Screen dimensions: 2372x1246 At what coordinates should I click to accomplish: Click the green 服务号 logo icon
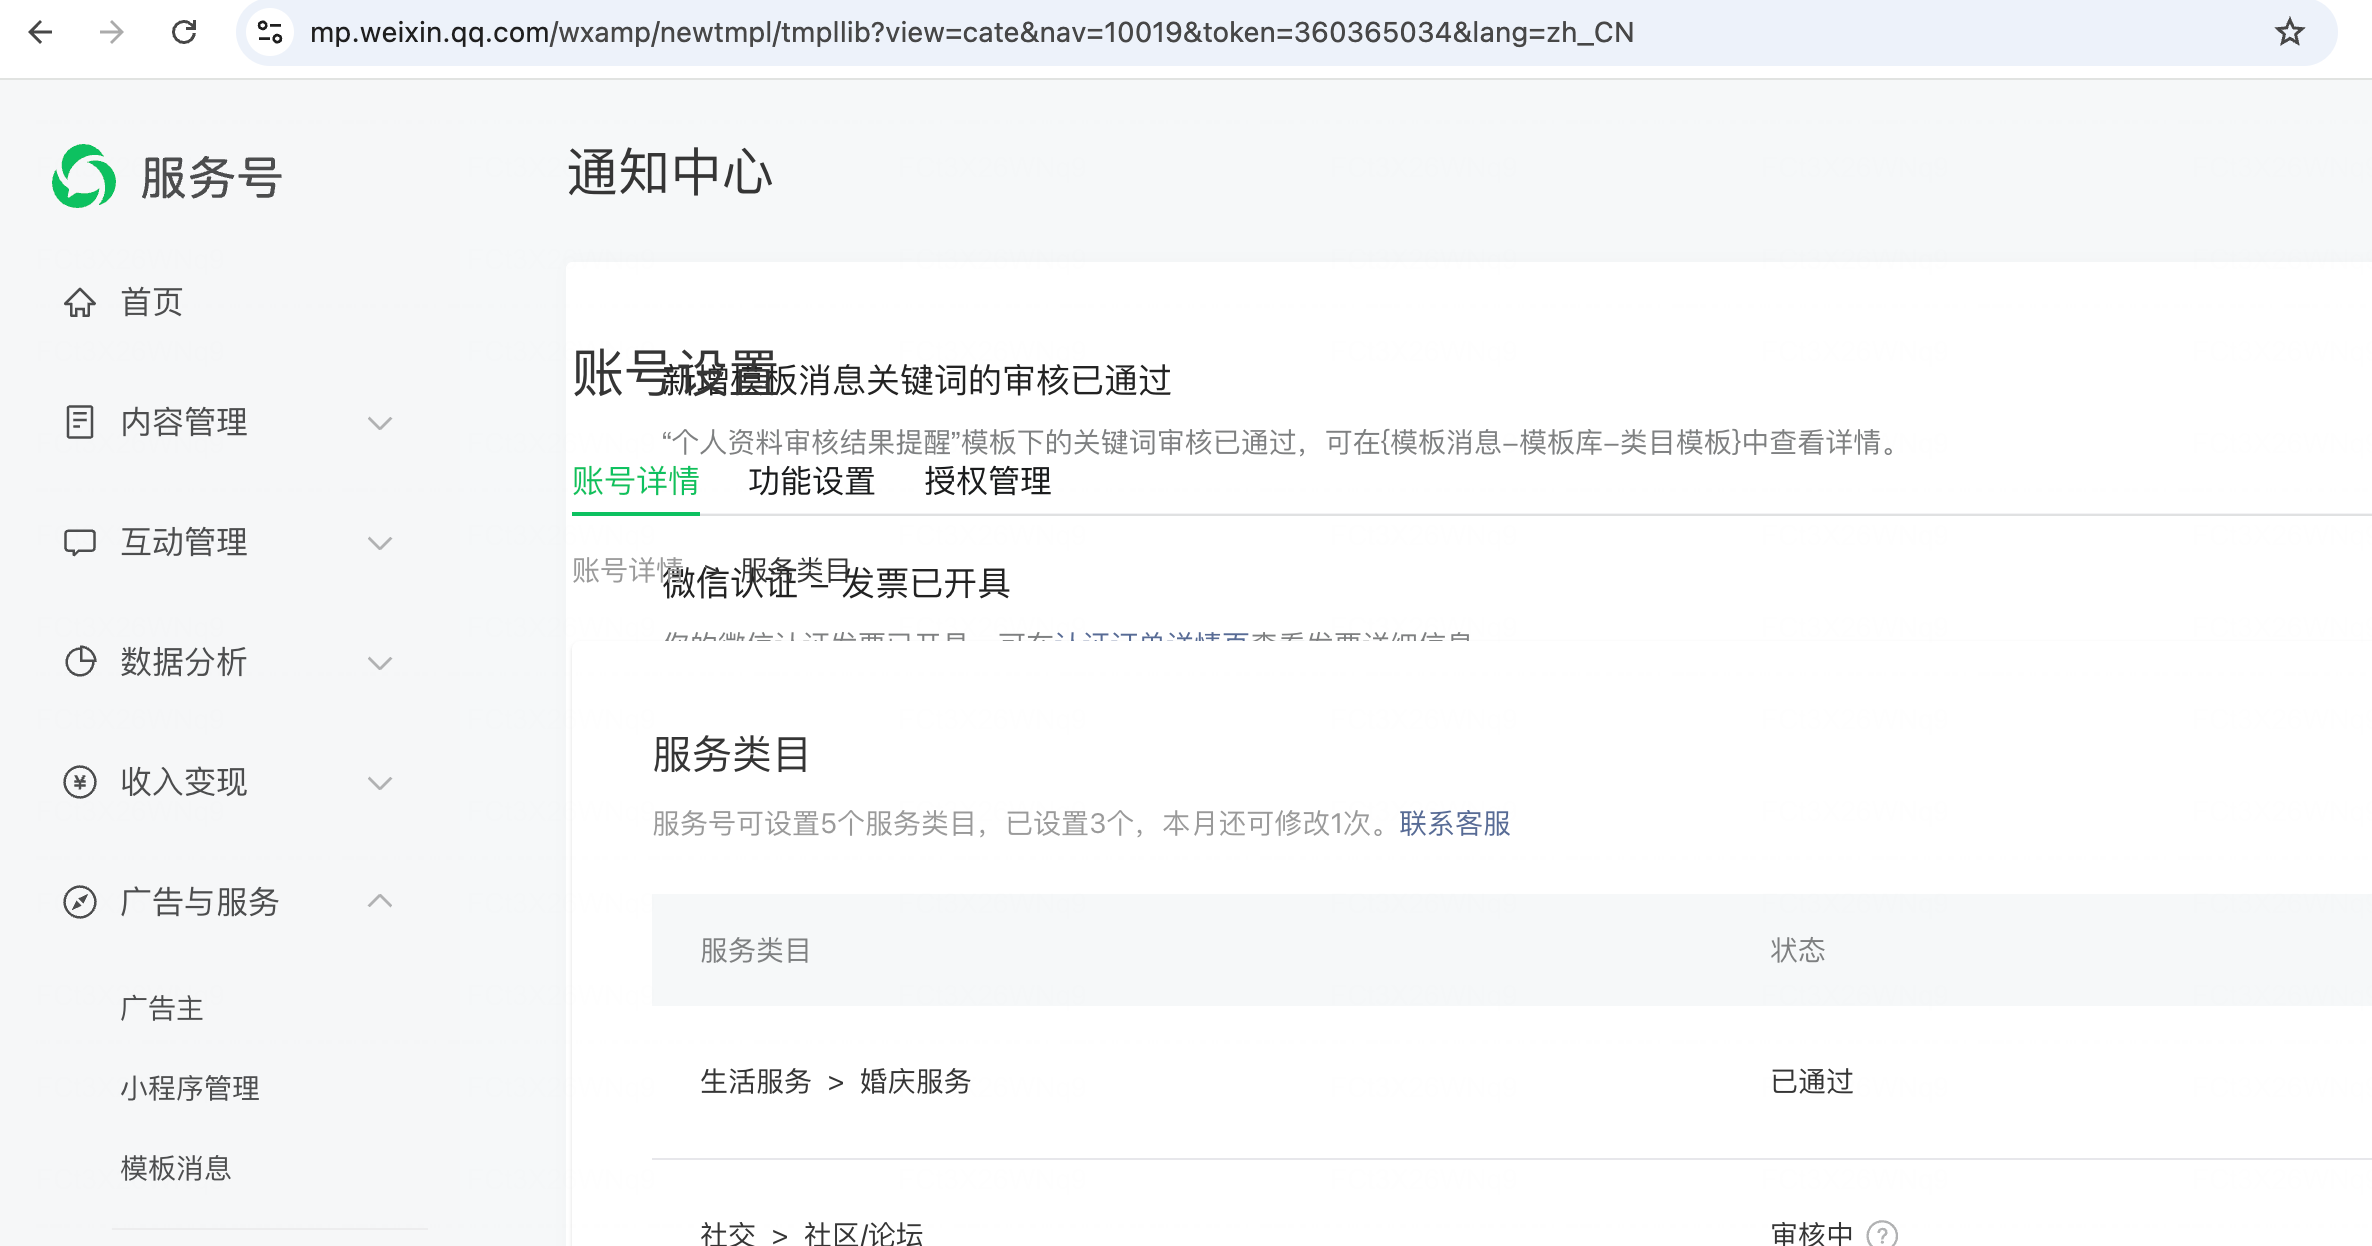click(x=84, y=177)
